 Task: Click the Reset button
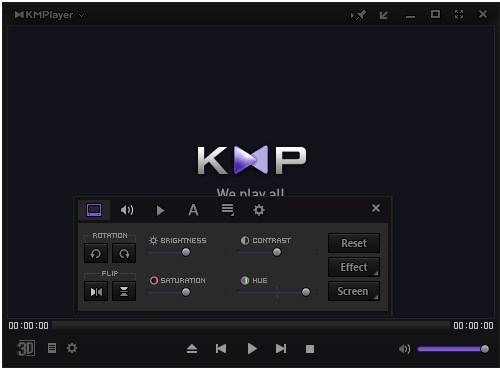[x=354, y=243]
